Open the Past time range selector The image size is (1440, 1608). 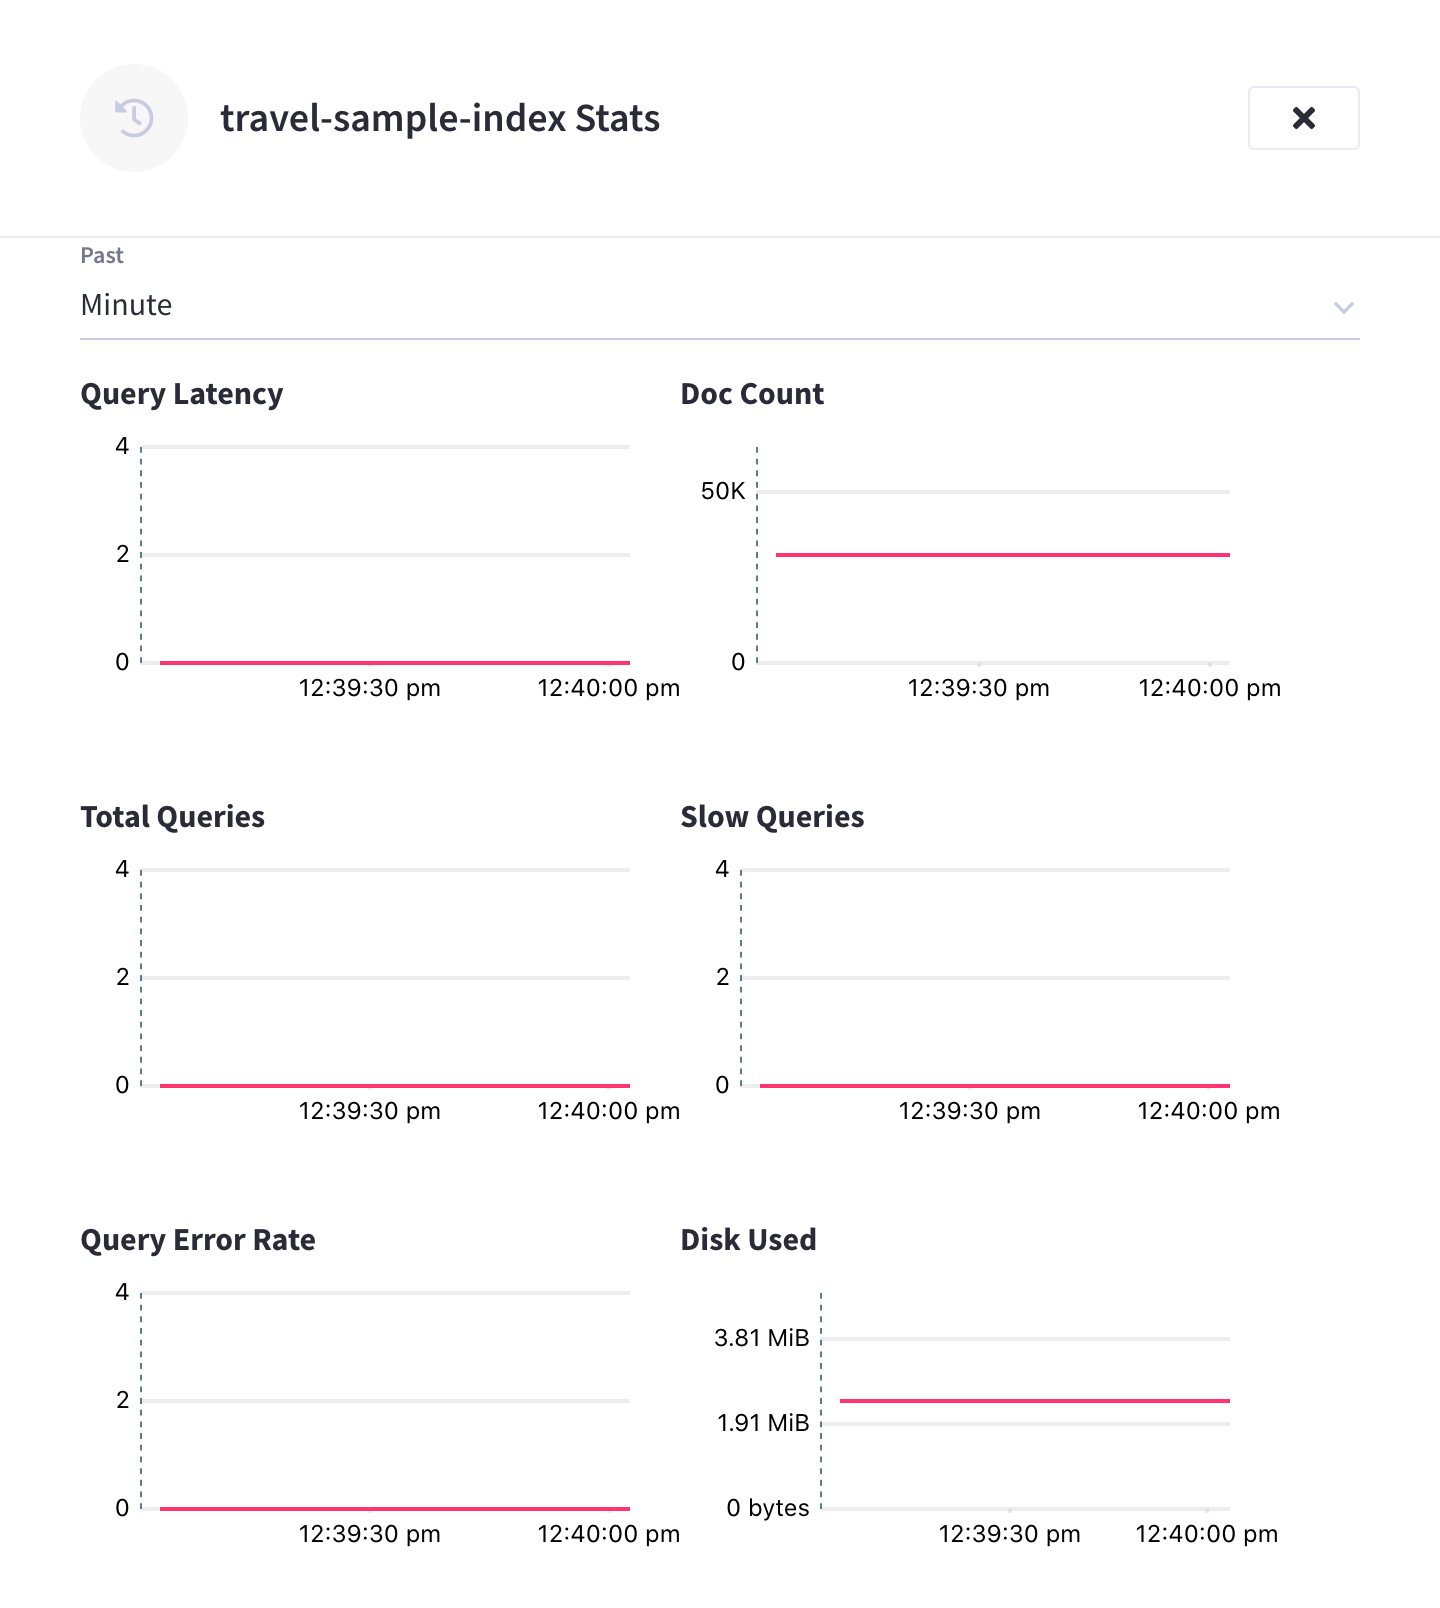pyautogui.click(x=700, y=305)
